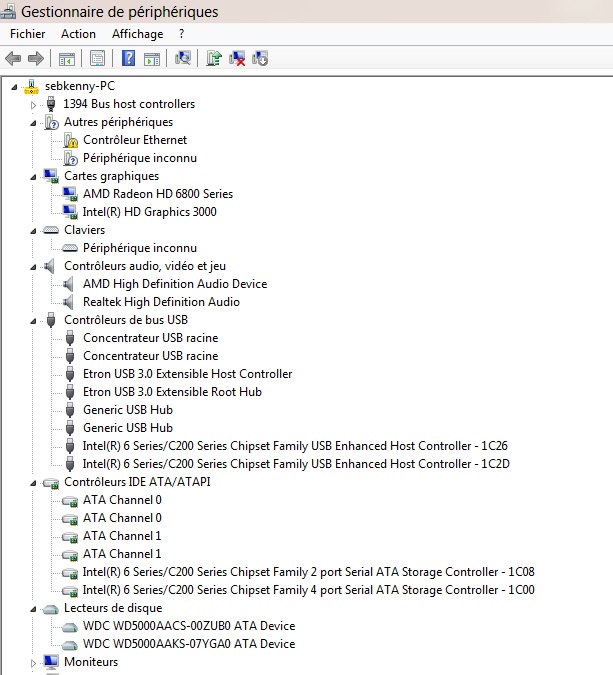Viewport: 613px width, 675px height.
Task: Open the Action menu
Action: pos(78,34)
